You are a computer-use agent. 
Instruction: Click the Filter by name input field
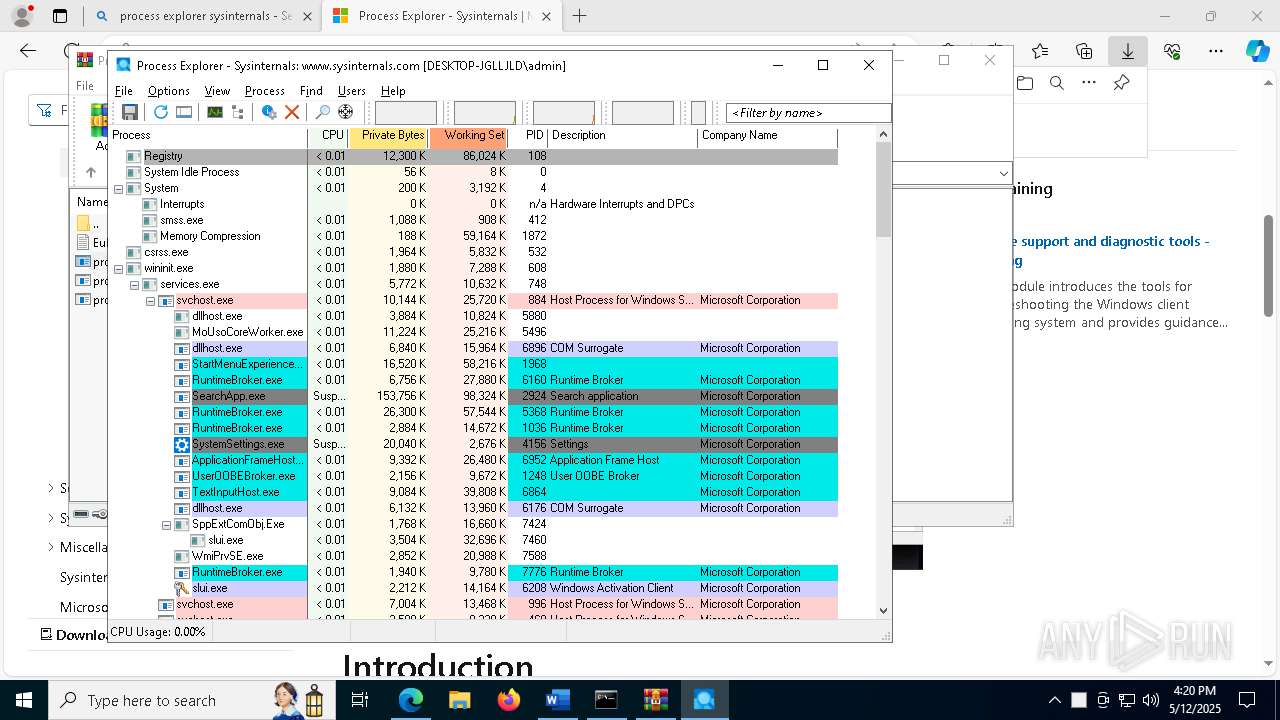point(808,113)
